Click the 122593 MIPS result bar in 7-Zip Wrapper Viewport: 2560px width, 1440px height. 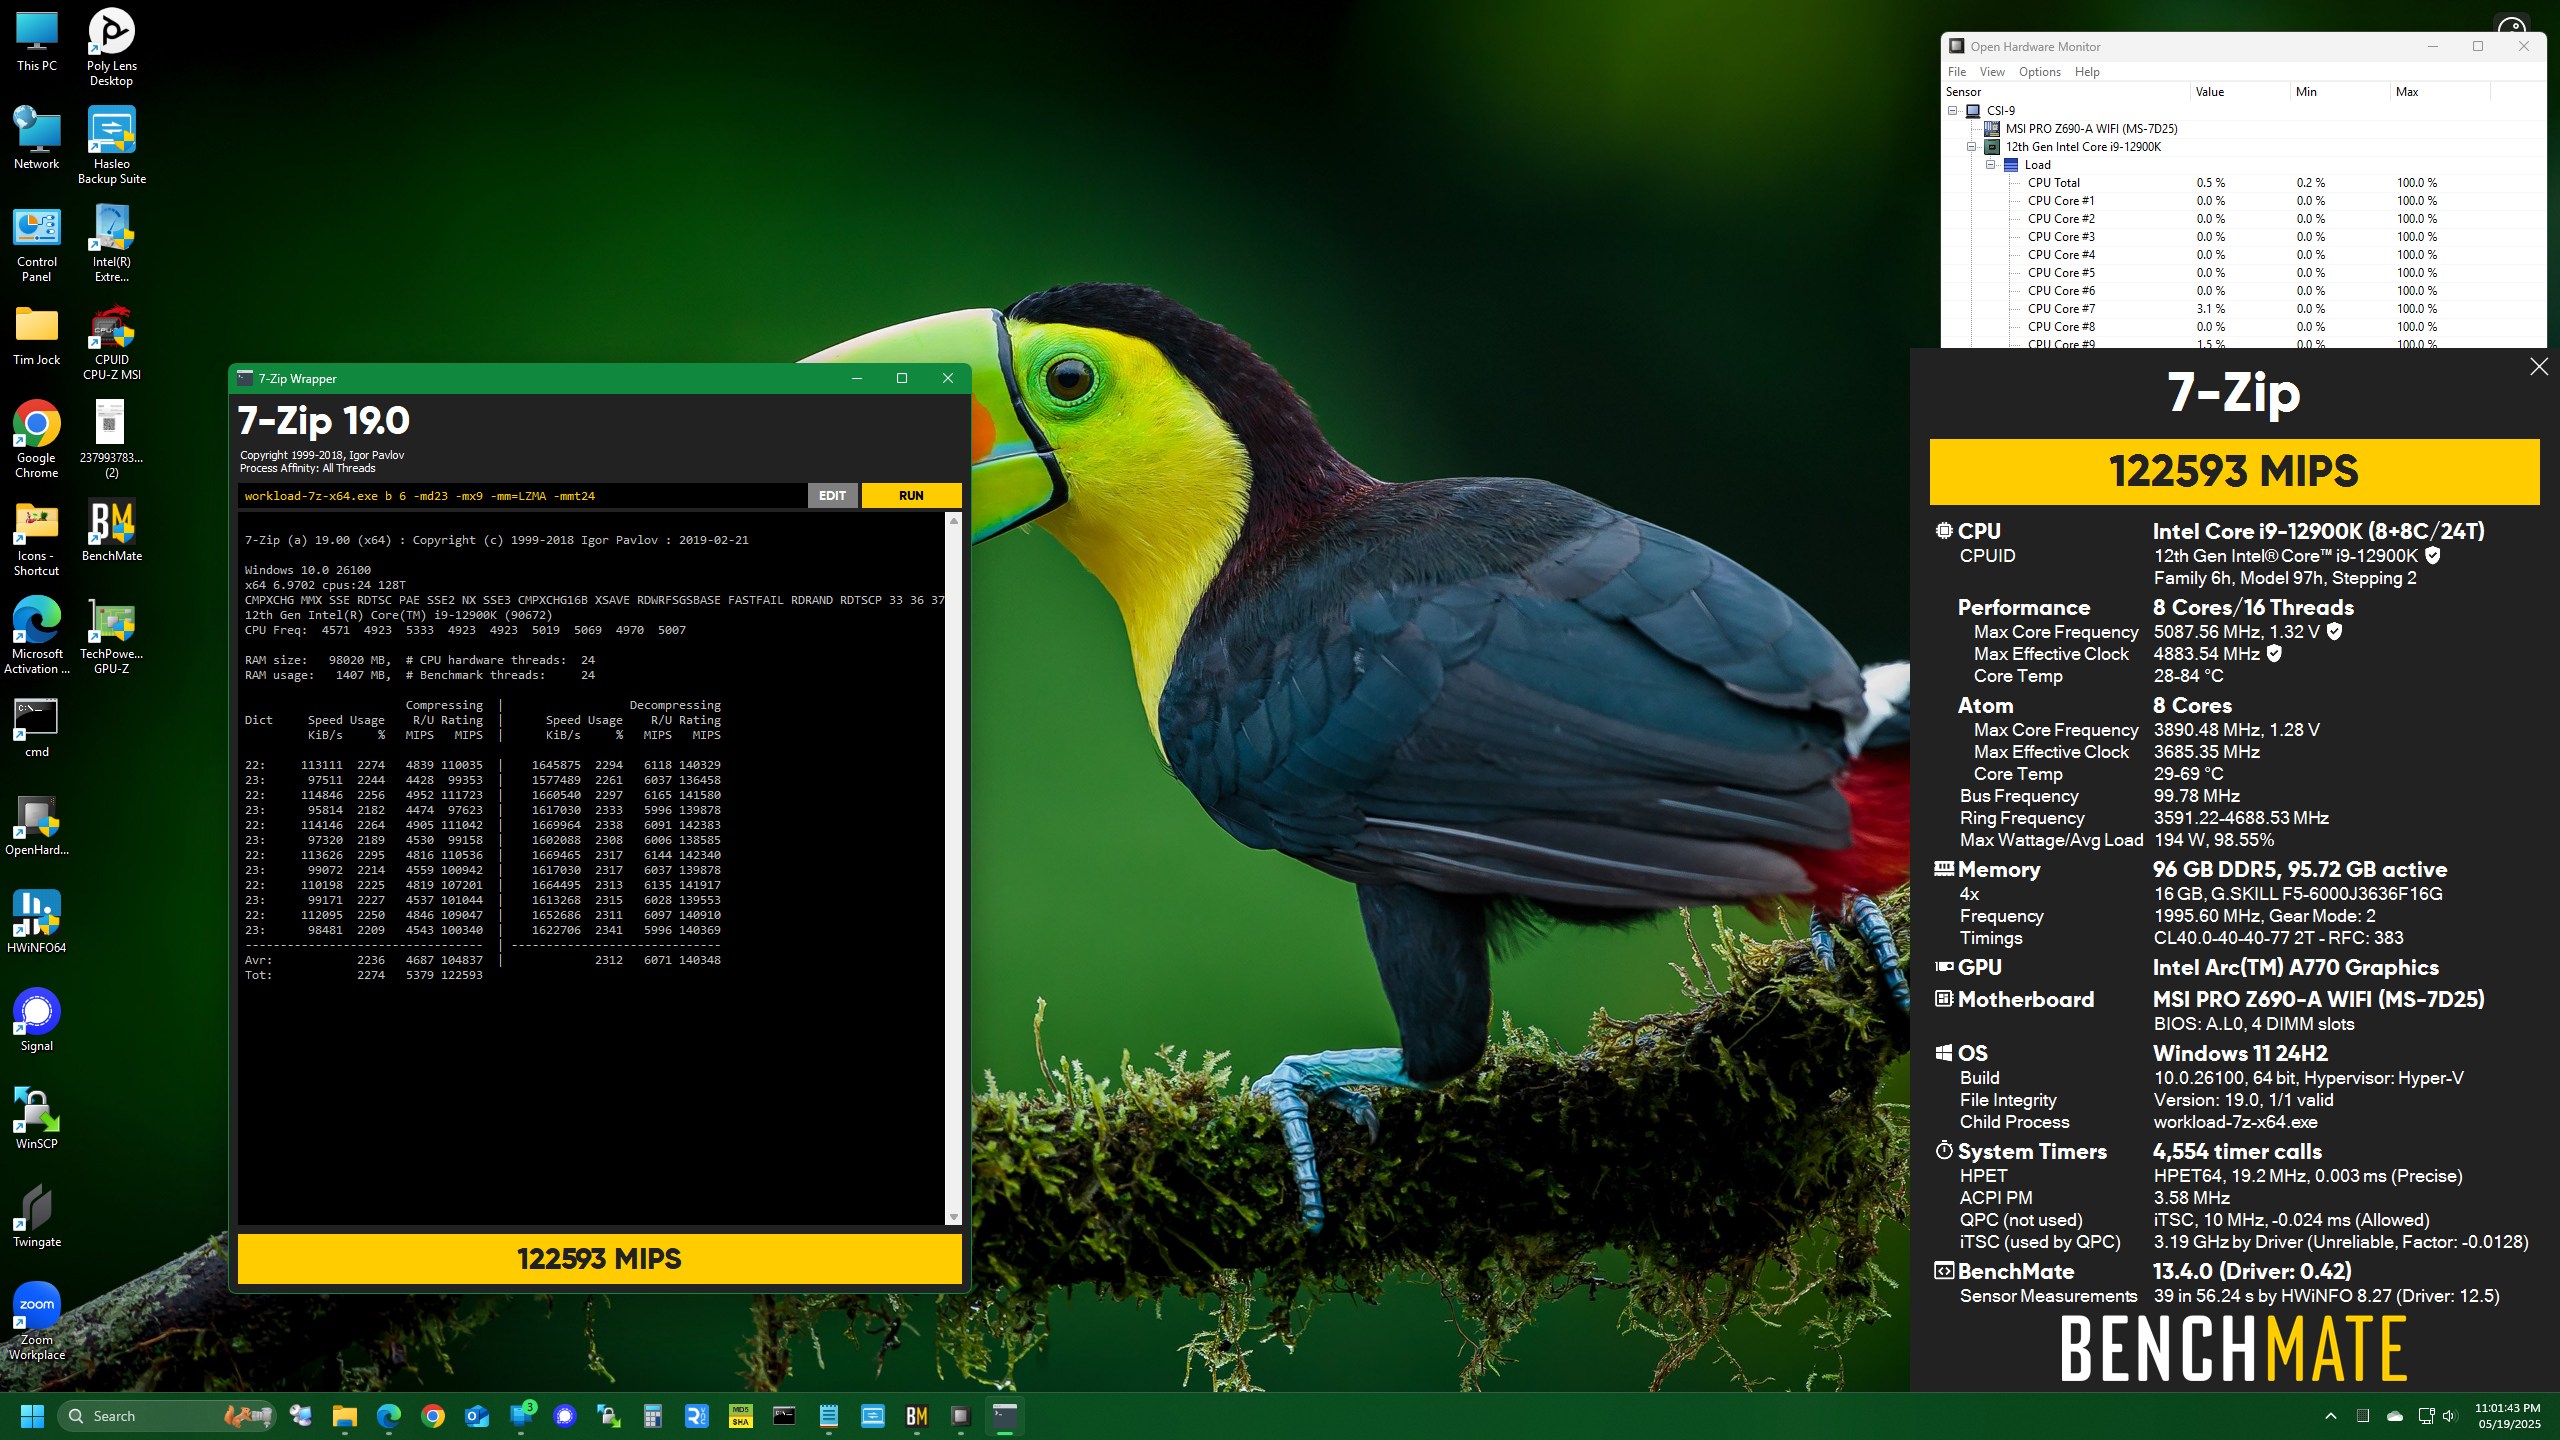coord(599,1259)
